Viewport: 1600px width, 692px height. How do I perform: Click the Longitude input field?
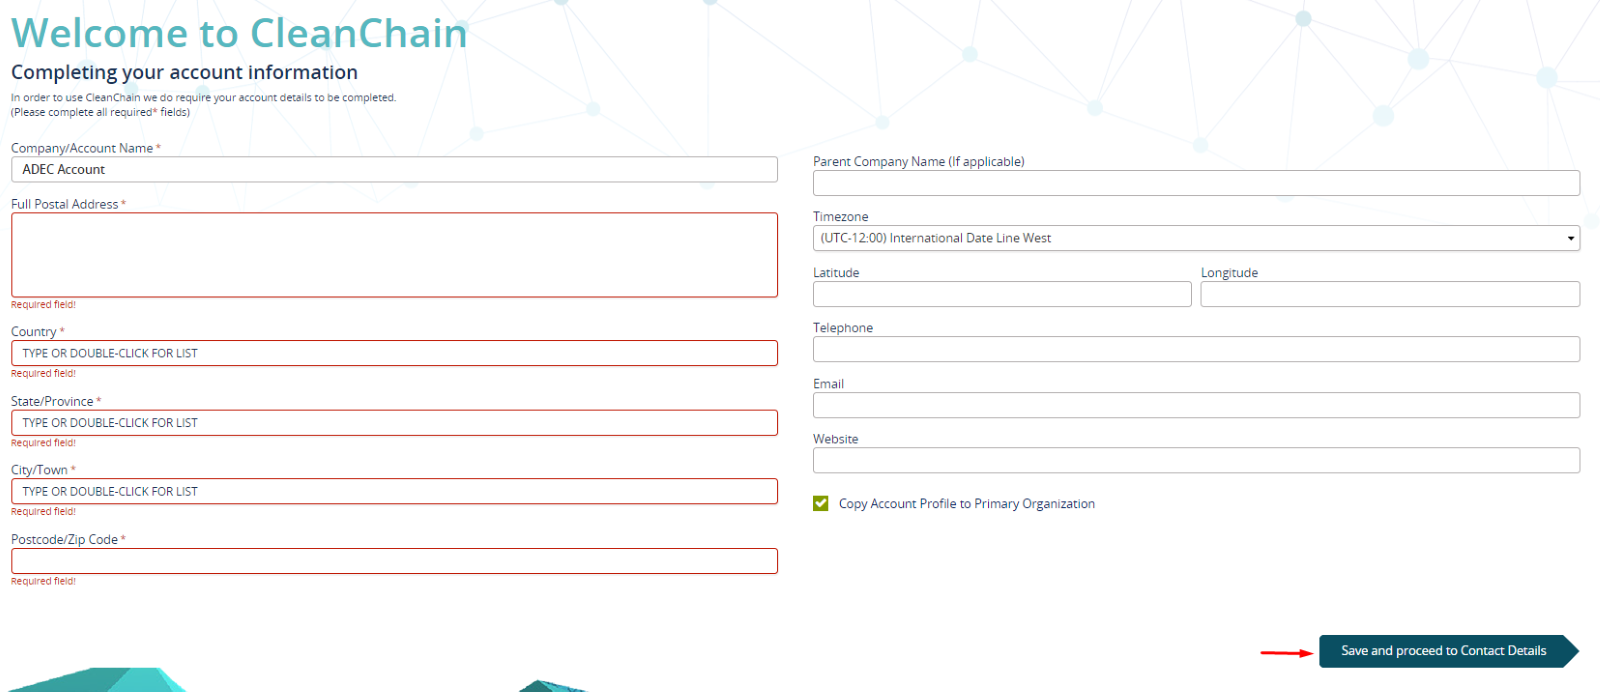[1390, 294]
